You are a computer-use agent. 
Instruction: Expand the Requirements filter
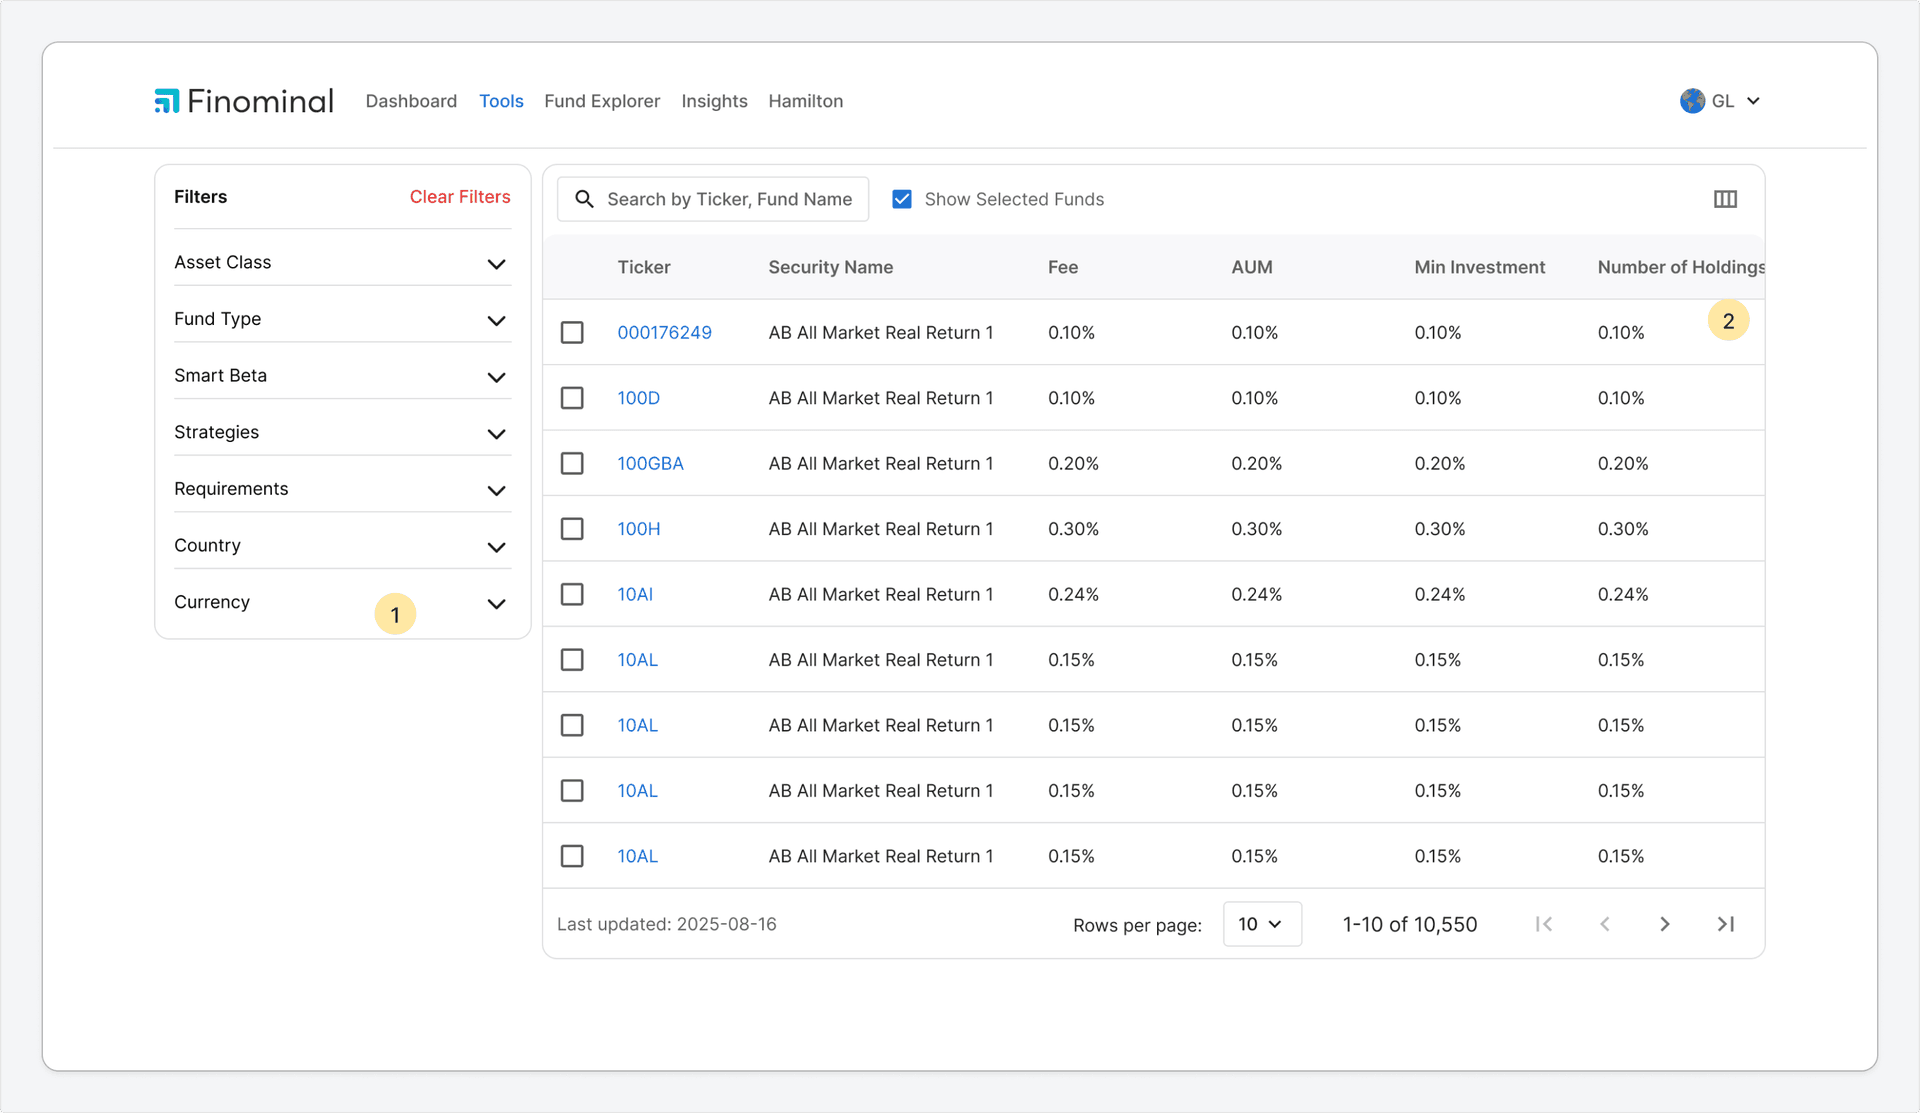click(x=342, y=489)
